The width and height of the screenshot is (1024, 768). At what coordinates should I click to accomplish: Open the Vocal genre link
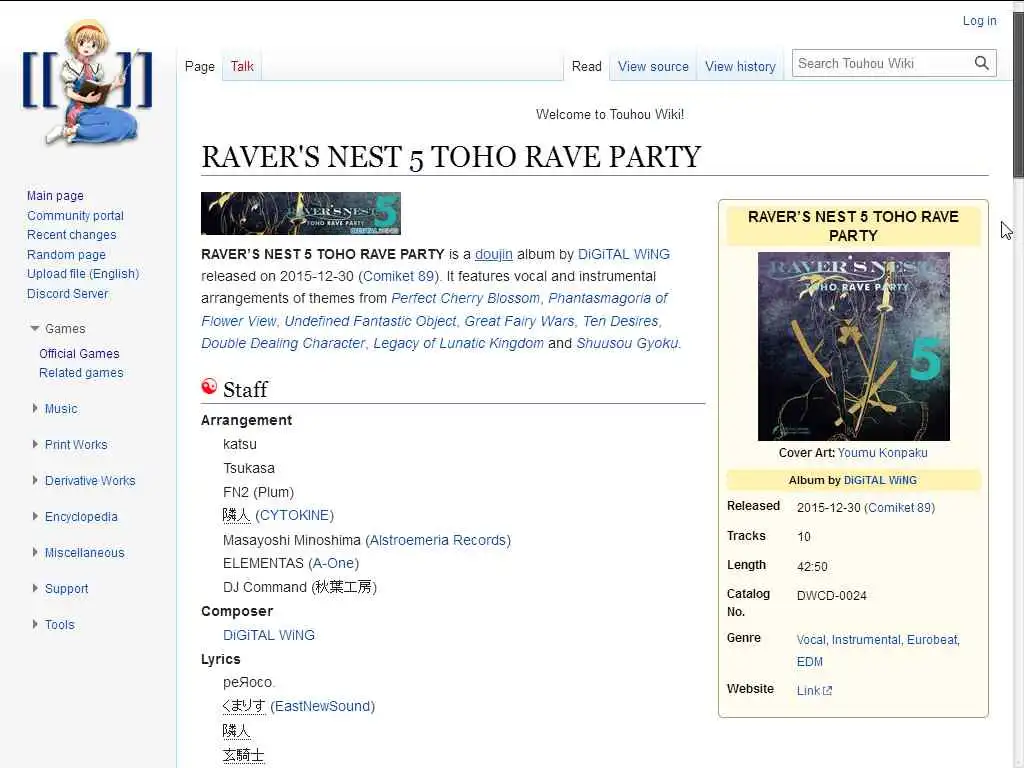coord(810,640)
